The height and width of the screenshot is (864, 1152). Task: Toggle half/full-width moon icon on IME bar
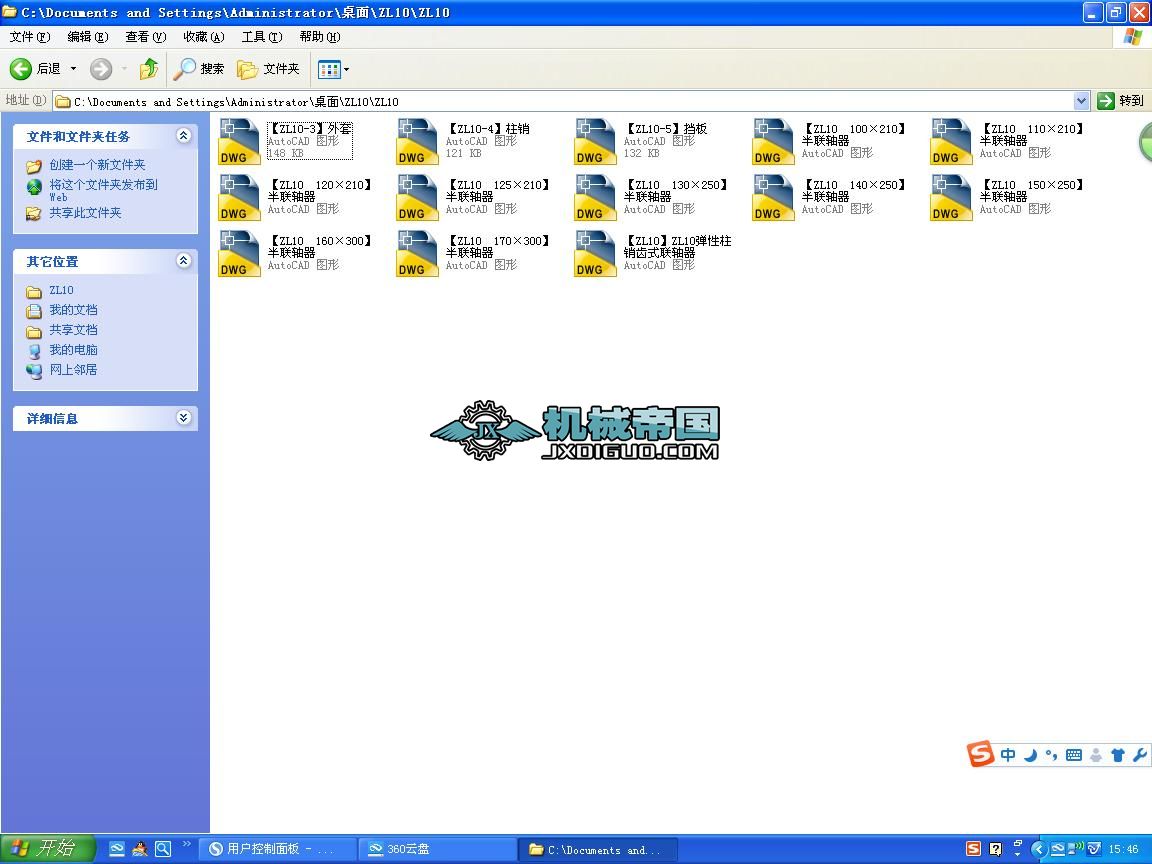tap(1030, 755)
